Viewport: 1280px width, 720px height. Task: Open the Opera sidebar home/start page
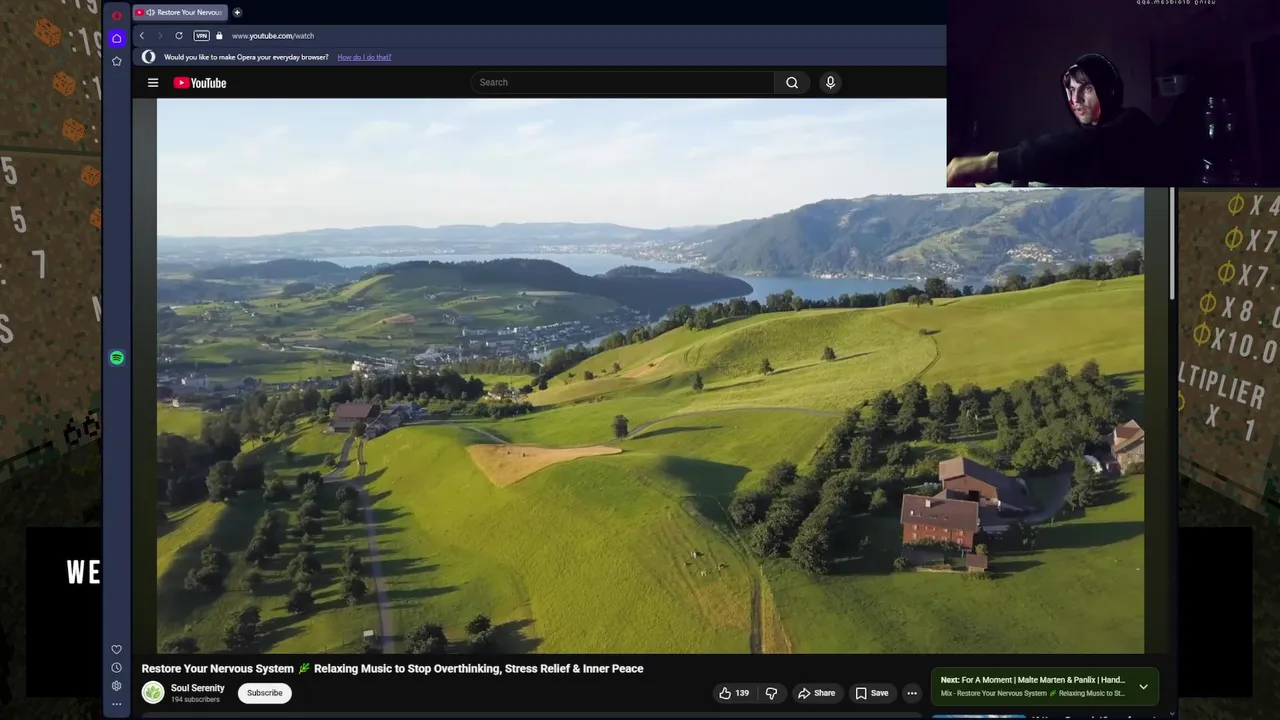pyautogui.click(x=117, y=38)
